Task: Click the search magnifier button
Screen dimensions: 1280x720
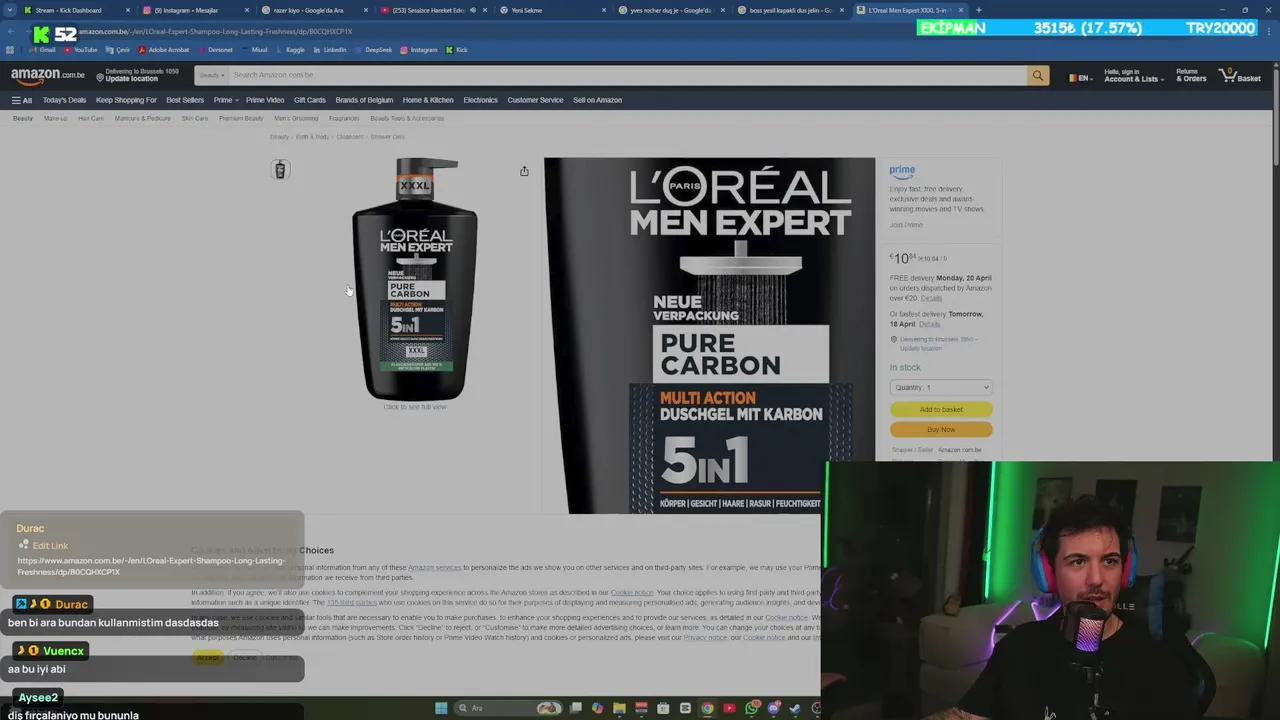Action: click(1038, 75)
